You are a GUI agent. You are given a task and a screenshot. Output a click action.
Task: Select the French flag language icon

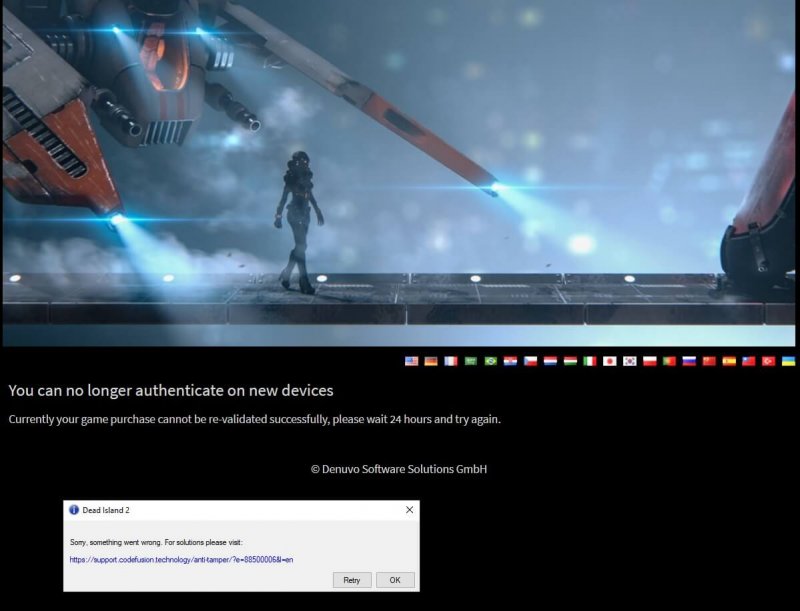coord(450,362)
